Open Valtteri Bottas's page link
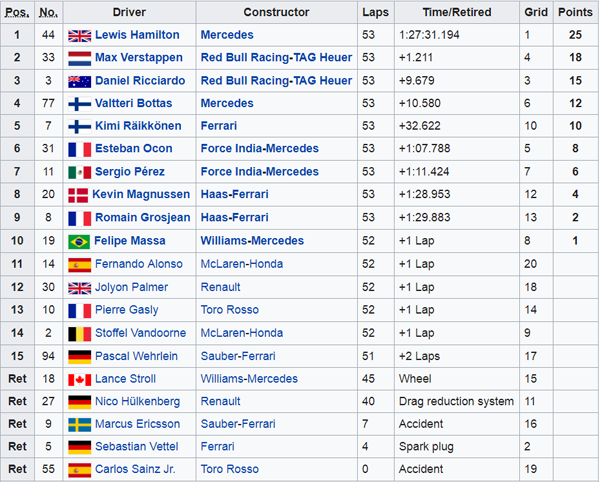This screenshot has height=482, width=600. (x=134, y=103)
